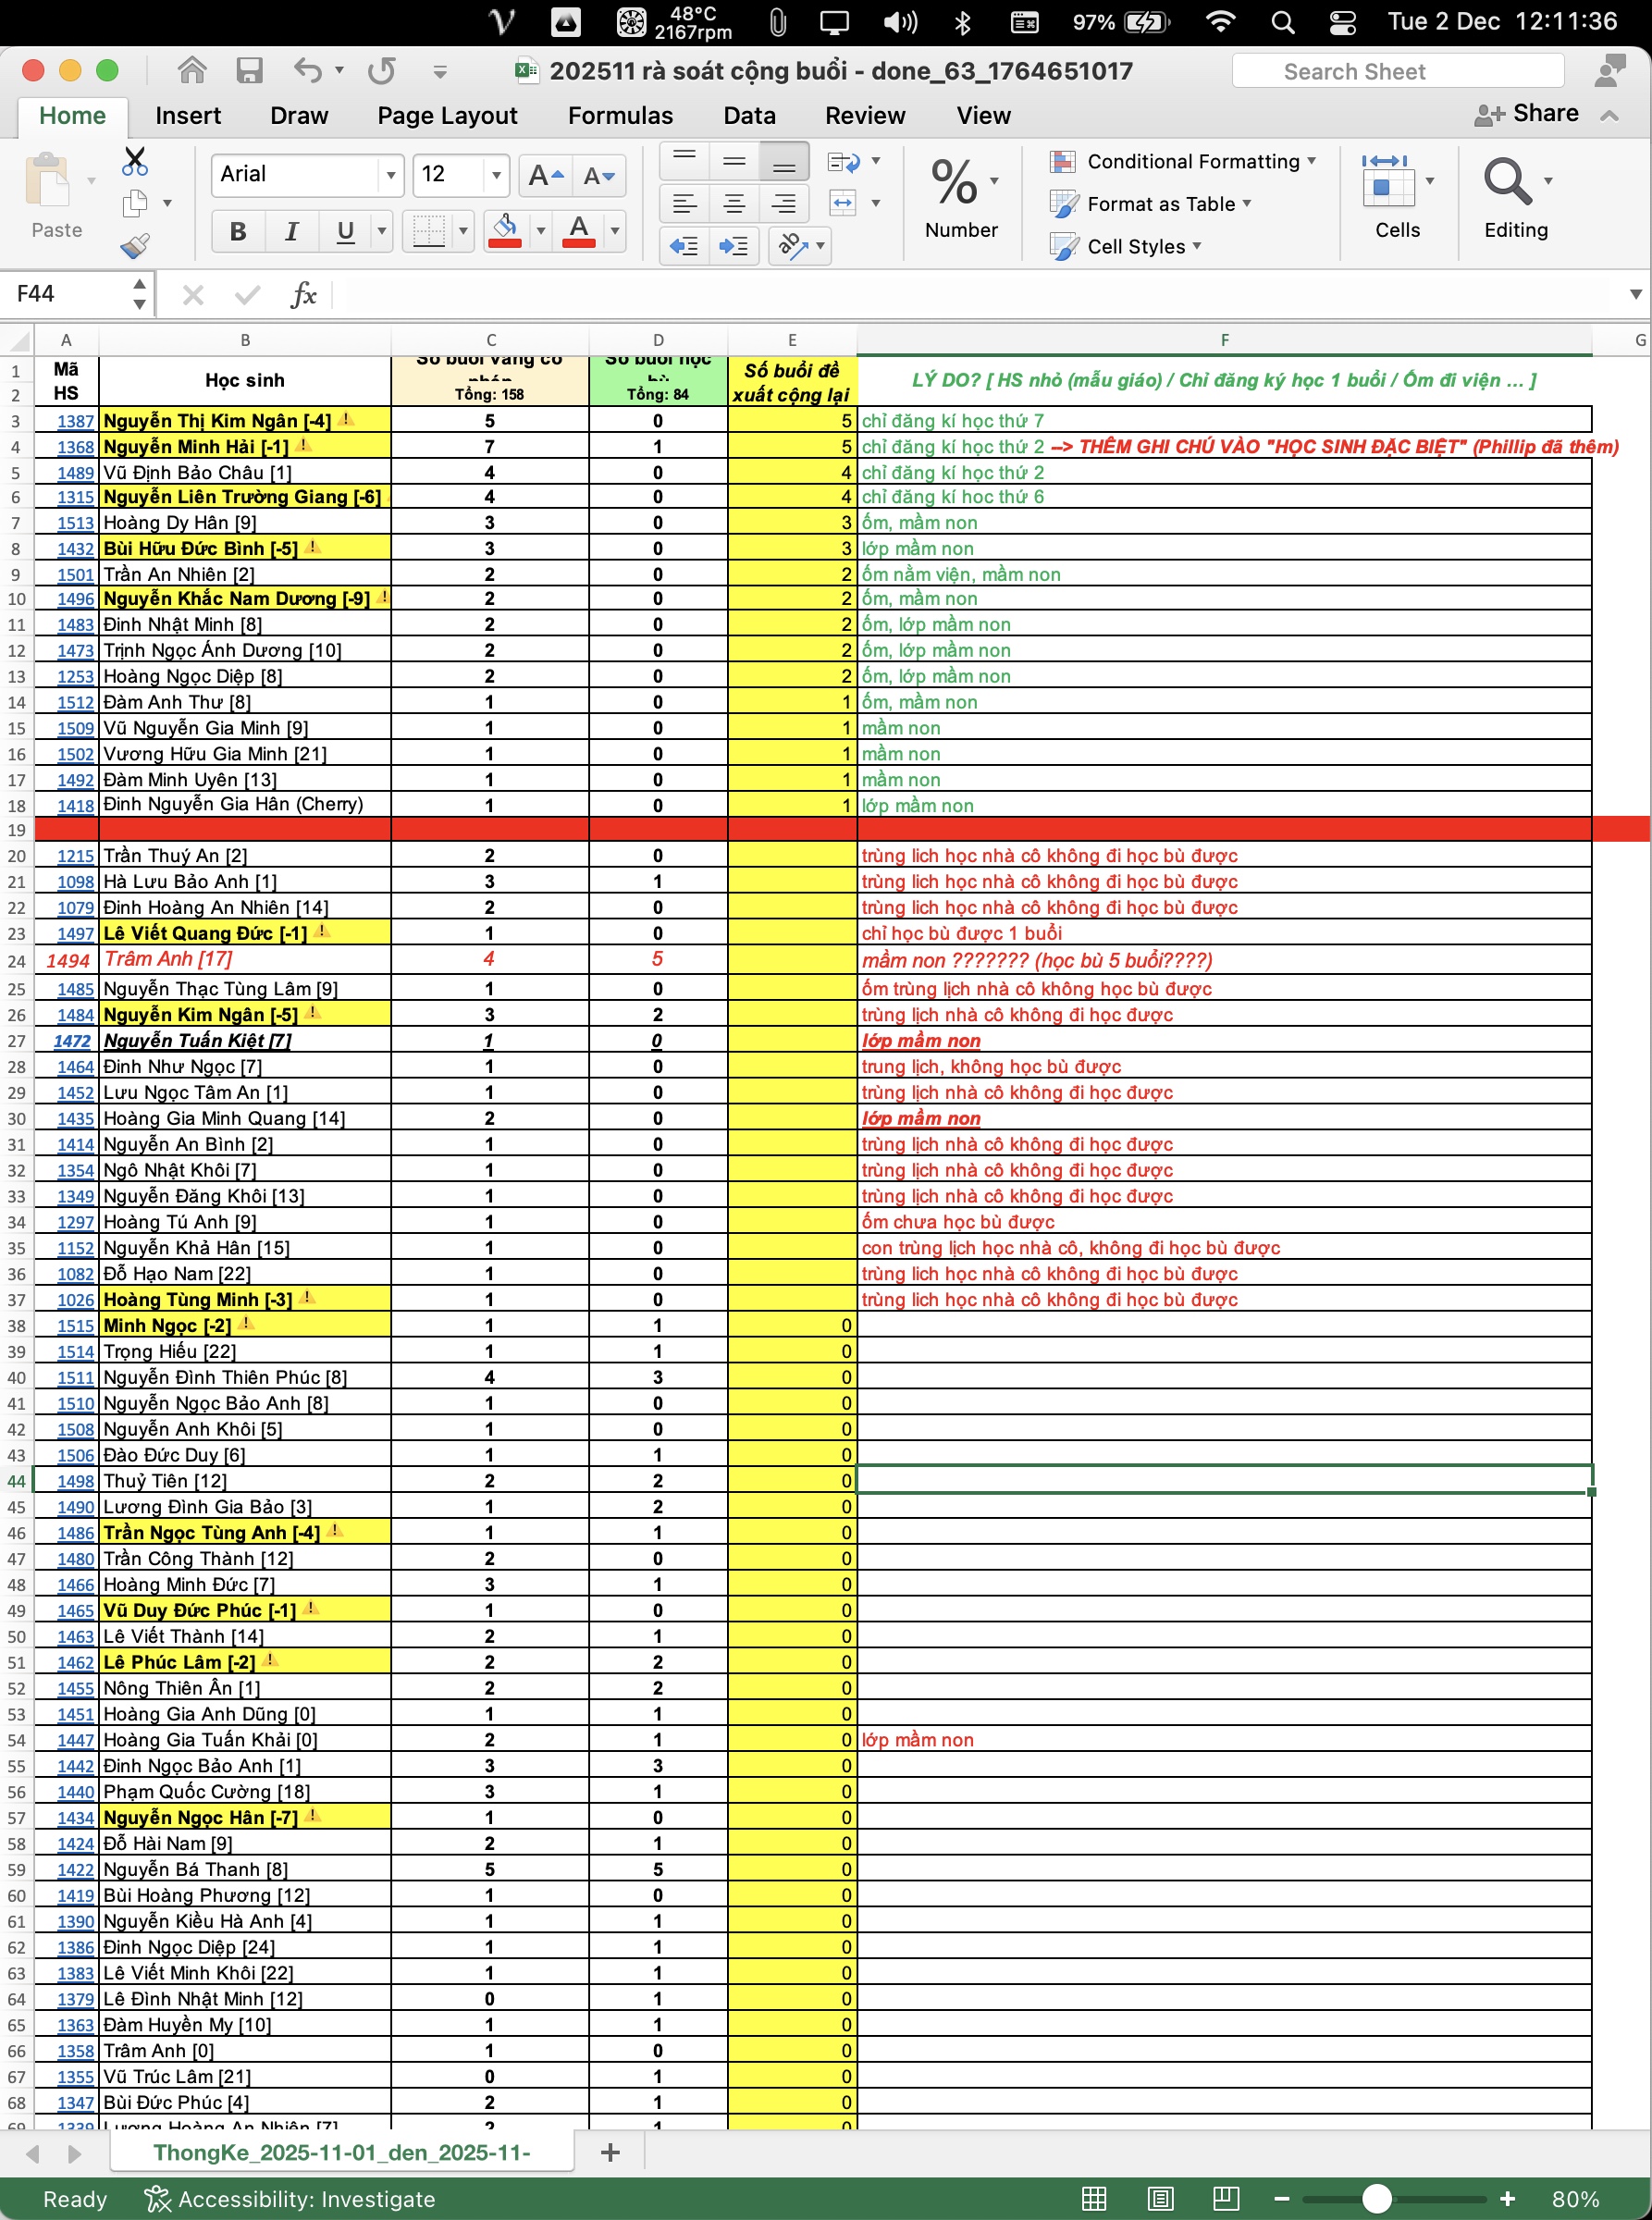This screenshot has width=1652, height=2220.
Task: Open student ID link 1387
Action: click(75, 422)
